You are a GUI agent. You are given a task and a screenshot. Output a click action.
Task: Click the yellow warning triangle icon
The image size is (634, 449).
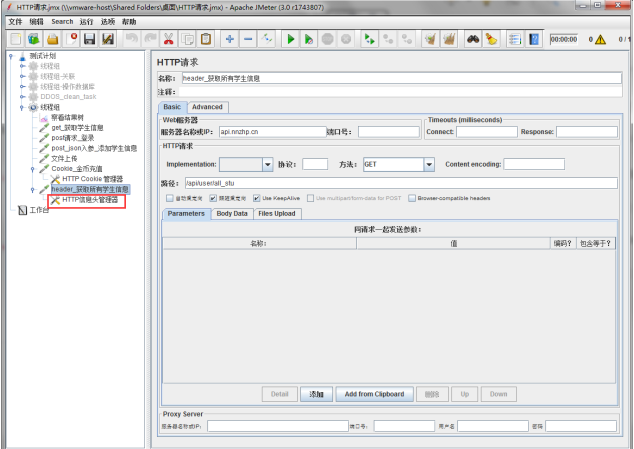click(599, 40)
